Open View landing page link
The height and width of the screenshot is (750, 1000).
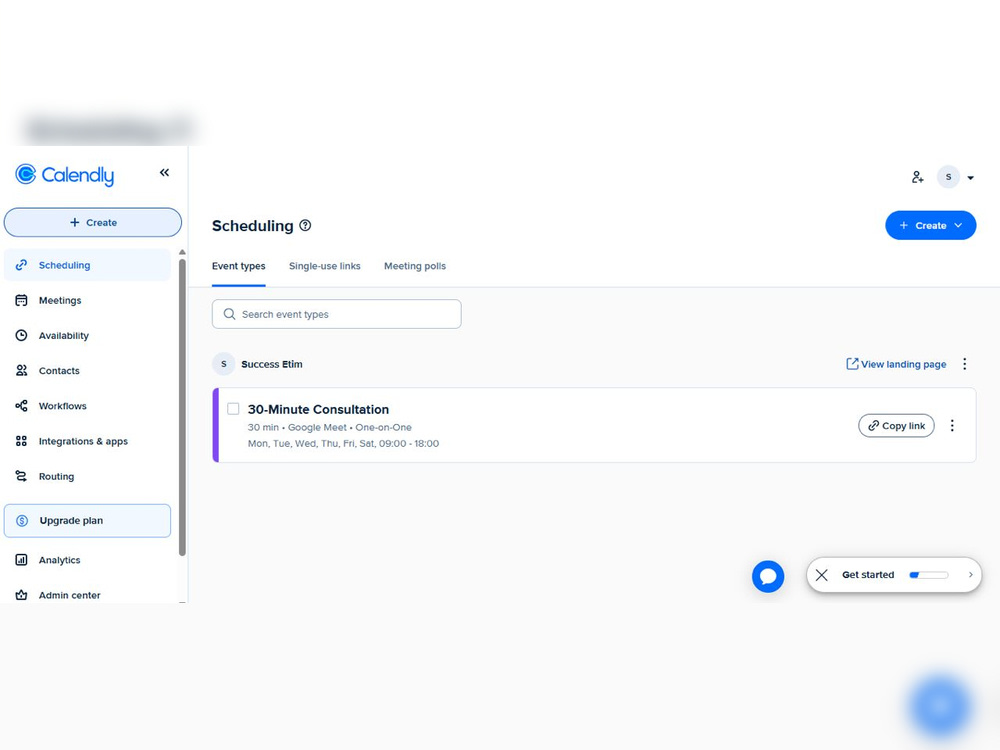click(x=896, y=364)
